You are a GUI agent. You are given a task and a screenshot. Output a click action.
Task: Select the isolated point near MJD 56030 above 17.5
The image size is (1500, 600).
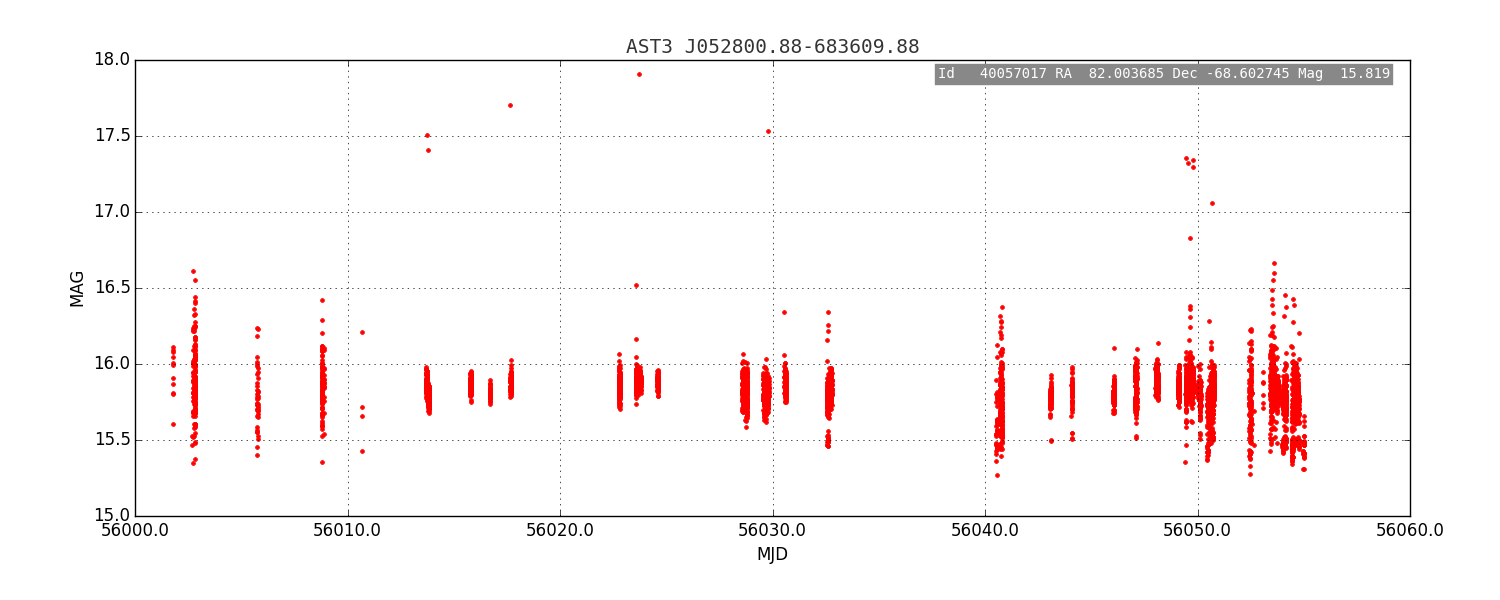(x=768, y=131)
